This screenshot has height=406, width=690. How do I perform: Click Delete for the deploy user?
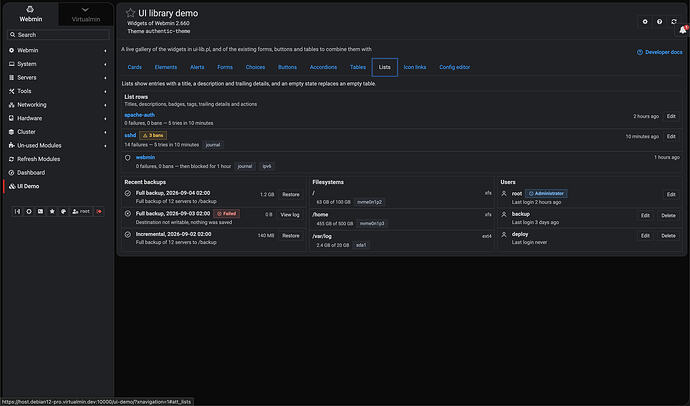pyautogui.click(x=668, y=236)
